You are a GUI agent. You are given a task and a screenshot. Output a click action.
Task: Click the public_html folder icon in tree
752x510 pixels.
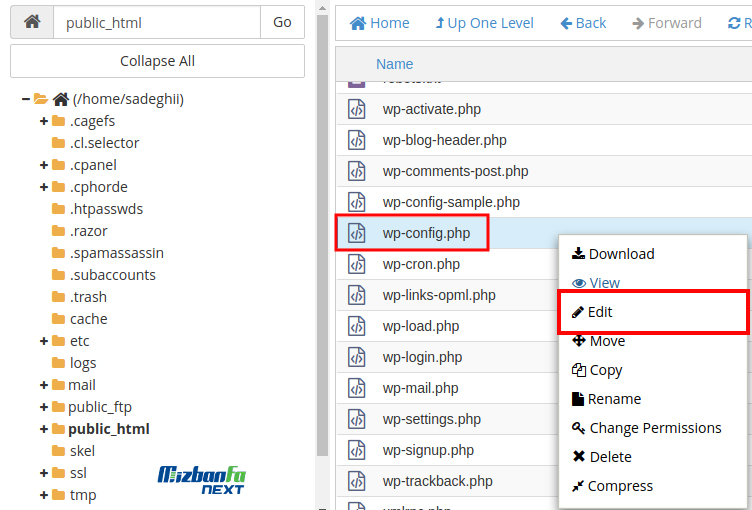pos(58,429)
